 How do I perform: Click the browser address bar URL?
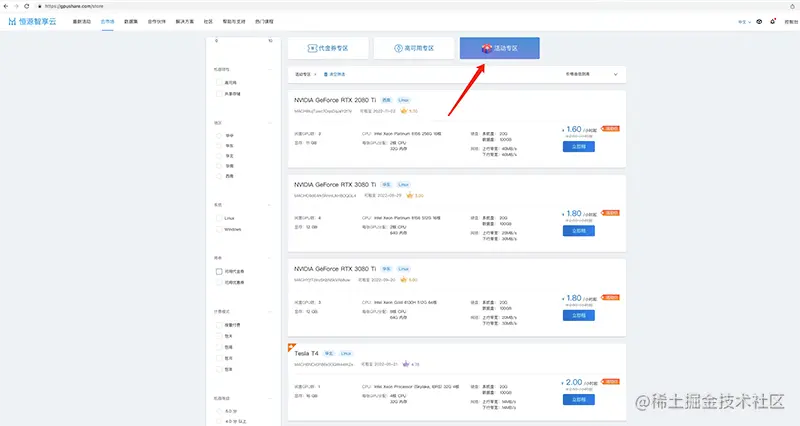[x=74, y=6]
